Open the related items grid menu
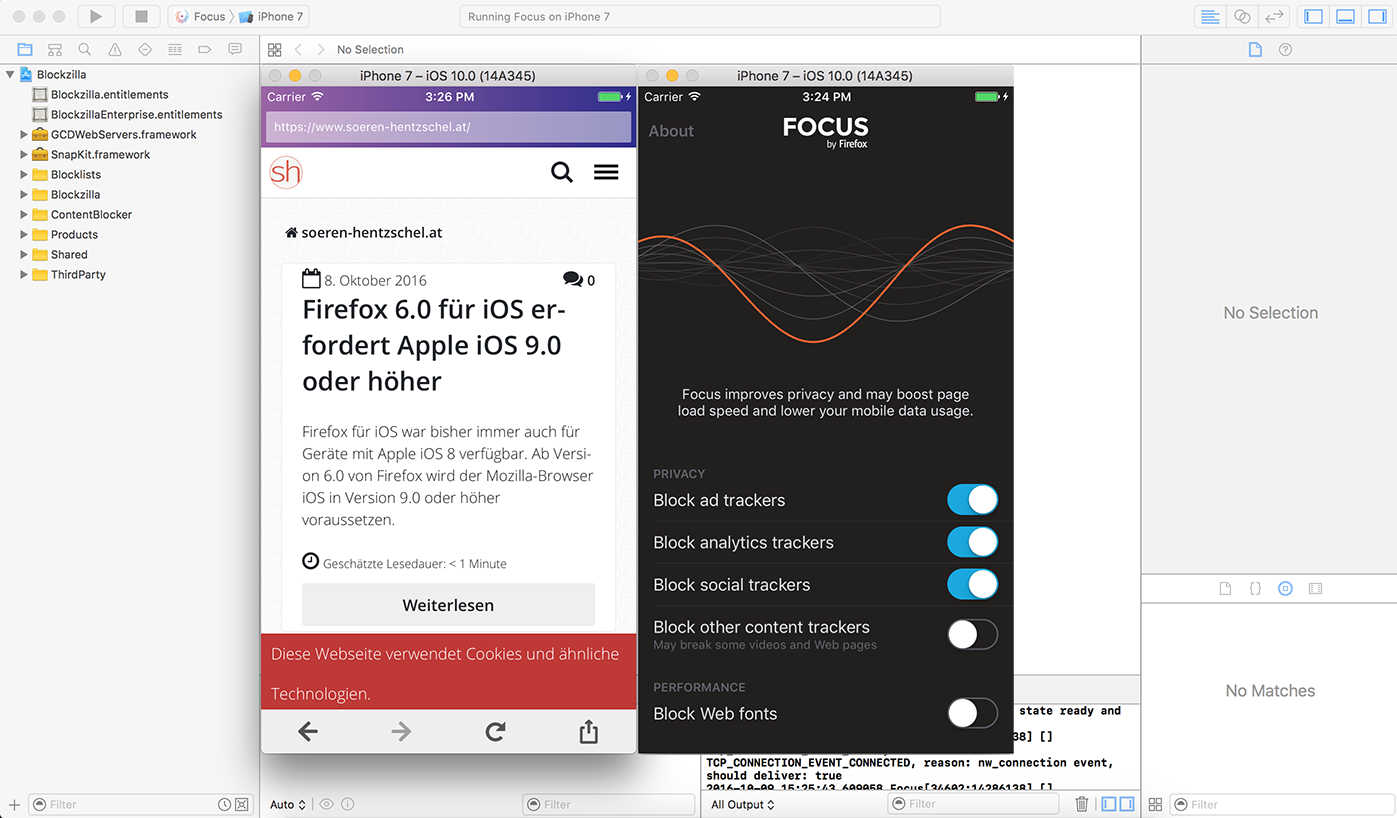Viewport: 1397px width, 818px height. pyautogui.click(x=274, y=49)
